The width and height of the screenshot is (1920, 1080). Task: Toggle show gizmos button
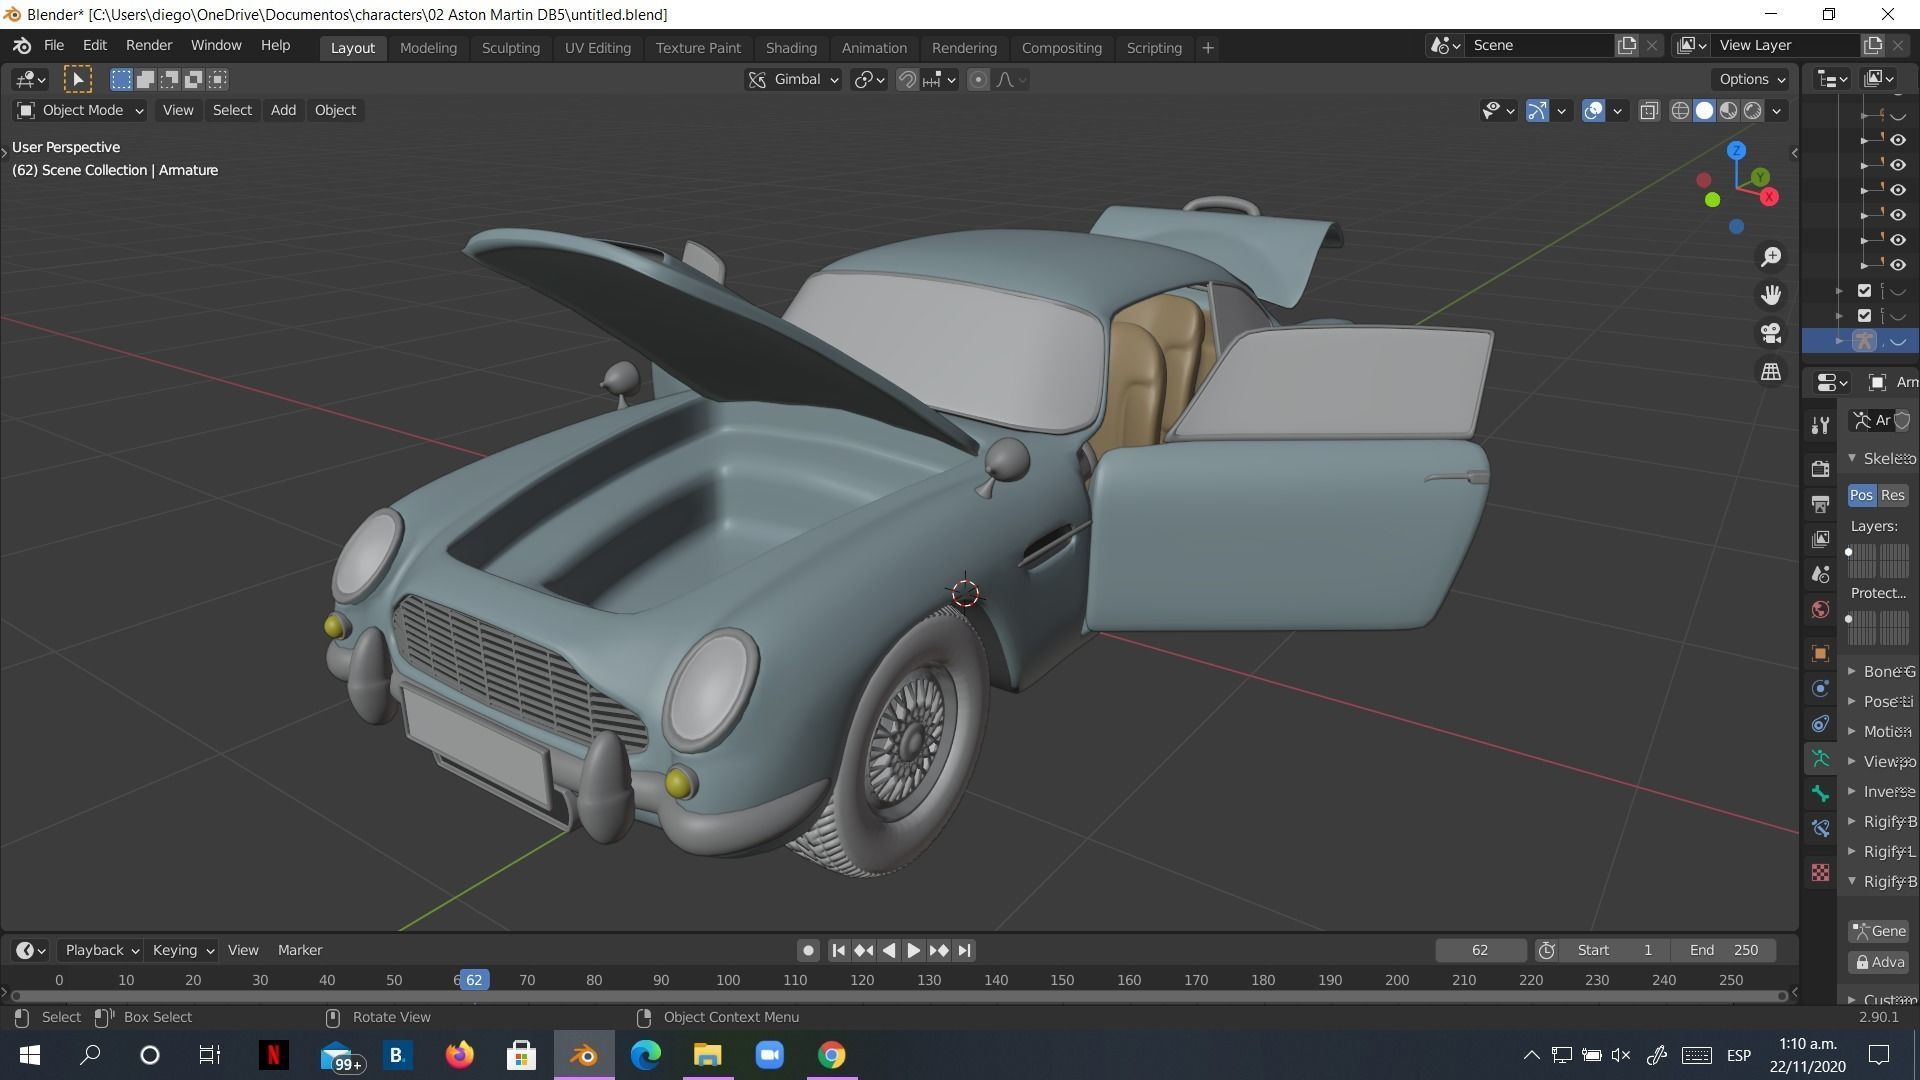click(x=1537, y=111)
